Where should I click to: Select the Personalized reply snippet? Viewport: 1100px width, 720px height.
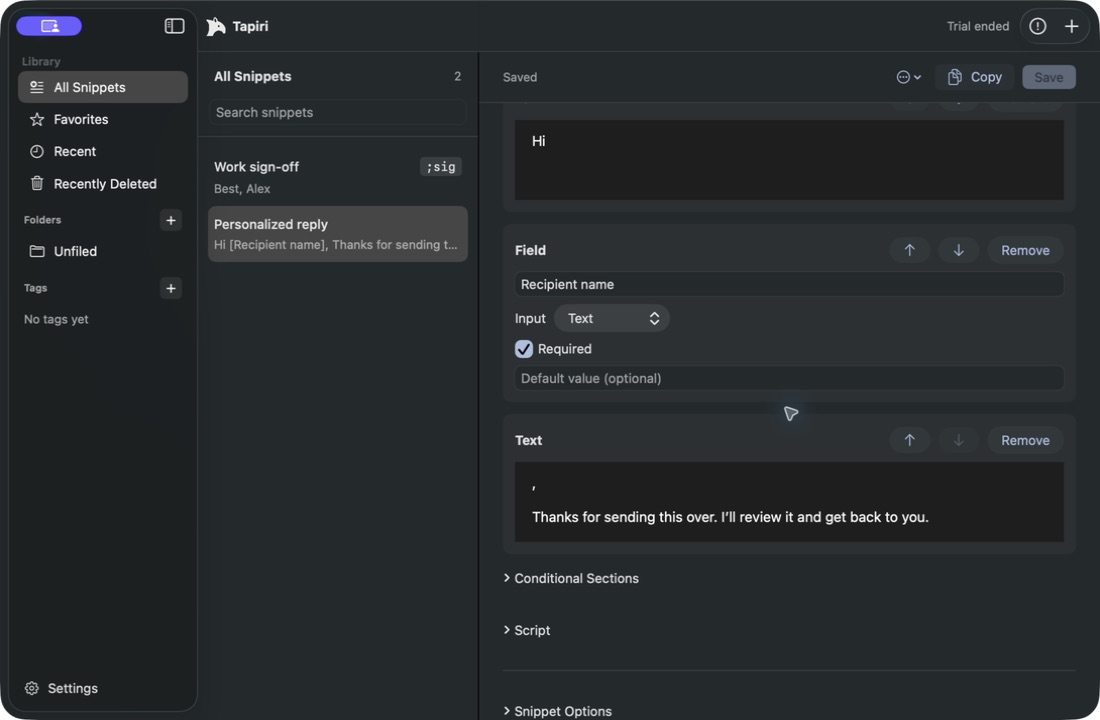337,234
